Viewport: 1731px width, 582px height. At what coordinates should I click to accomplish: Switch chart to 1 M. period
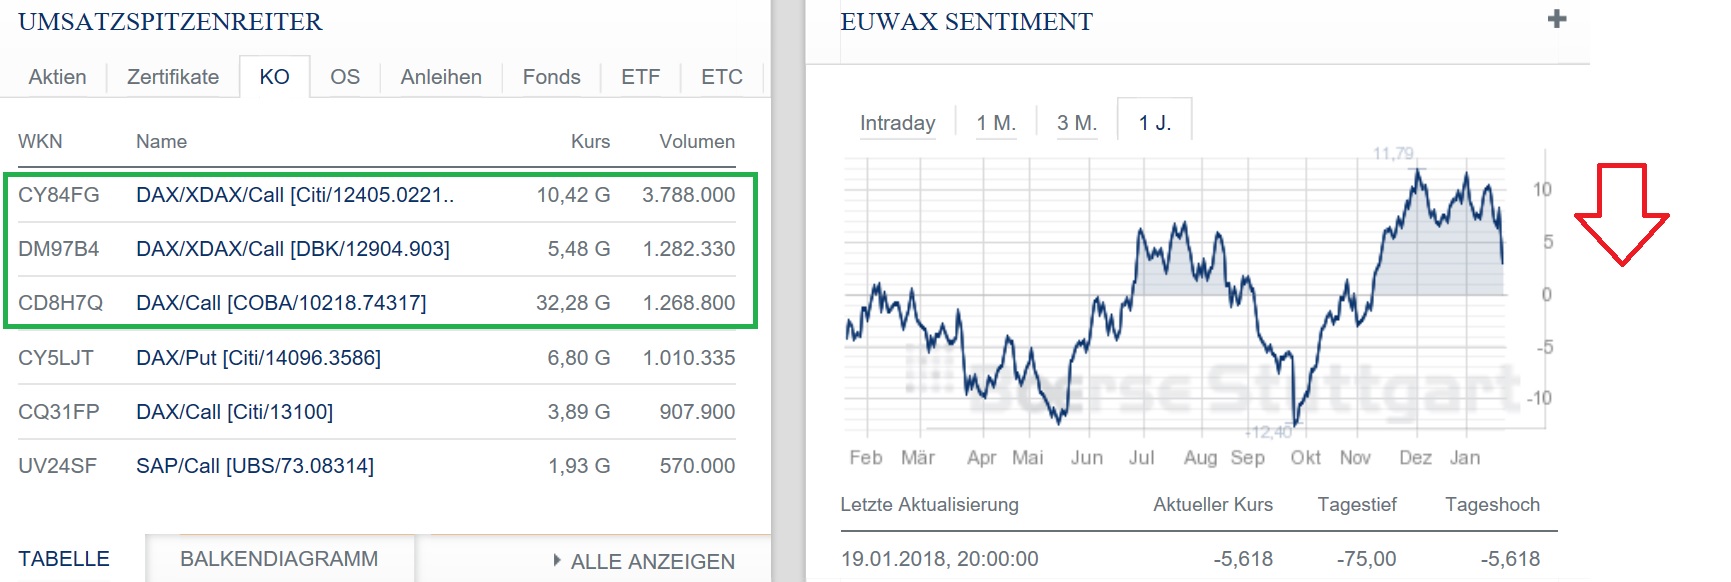point(995,122)
